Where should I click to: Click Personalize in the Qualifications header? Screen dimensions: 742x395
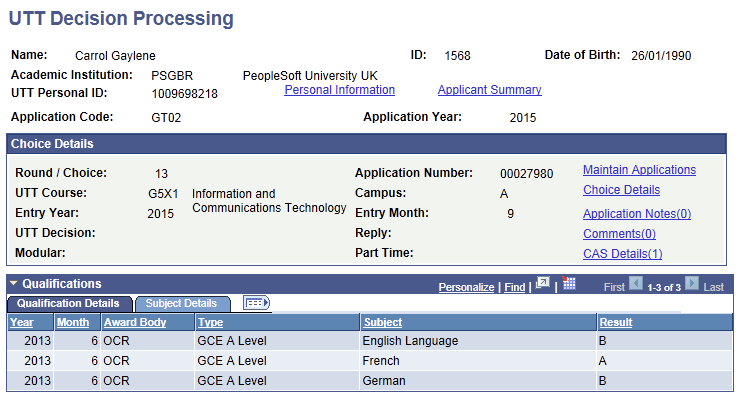point(466,287)
